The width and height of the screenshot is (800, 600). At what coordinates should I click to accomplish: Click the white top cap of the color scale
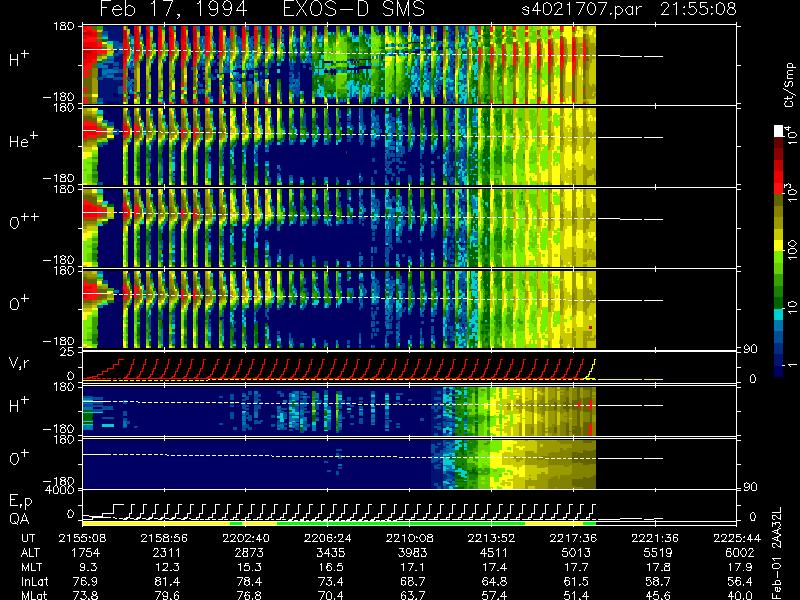point(779,131)
